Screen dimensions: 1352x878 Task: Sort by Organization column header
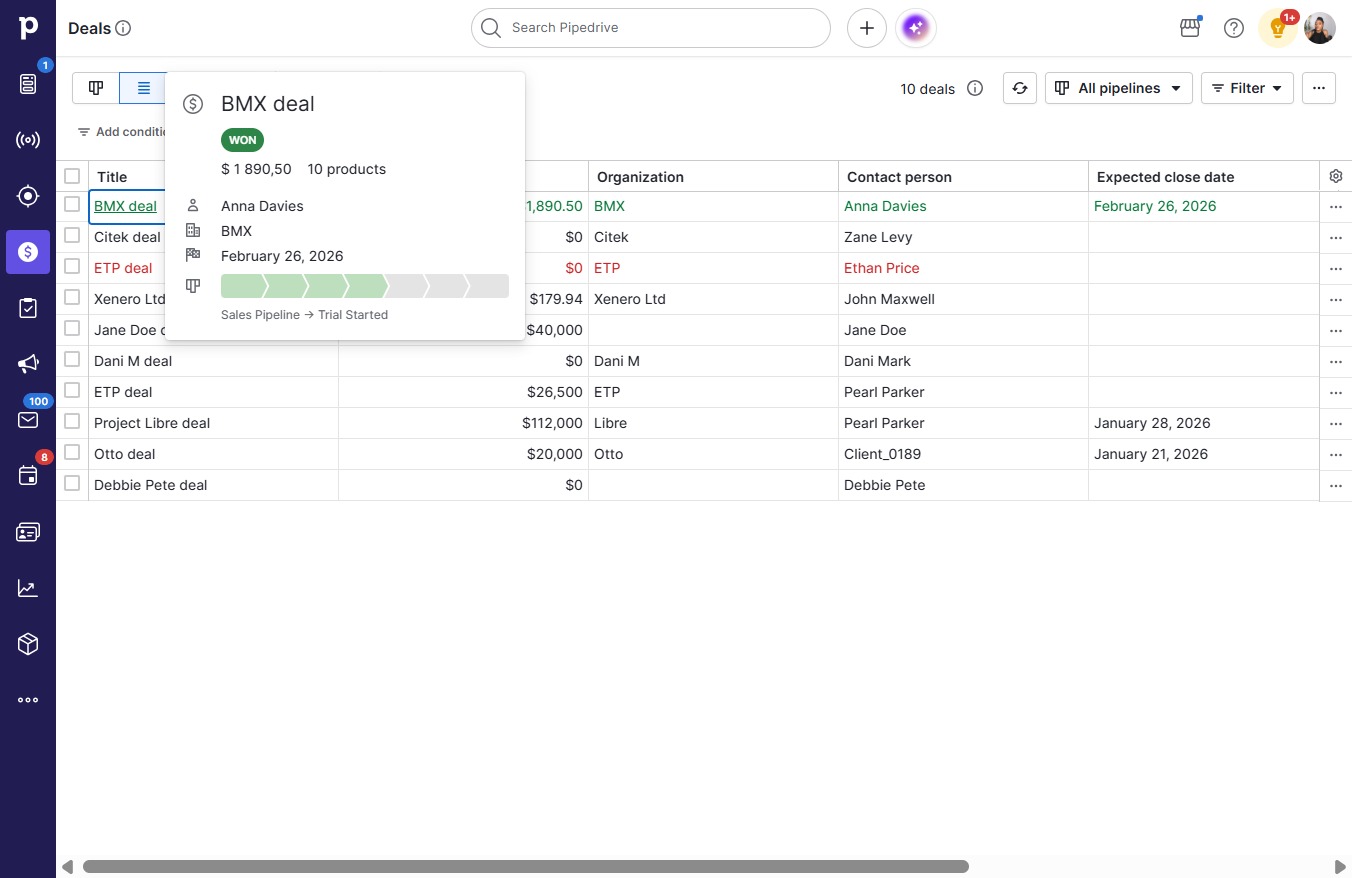click(640, 177)
